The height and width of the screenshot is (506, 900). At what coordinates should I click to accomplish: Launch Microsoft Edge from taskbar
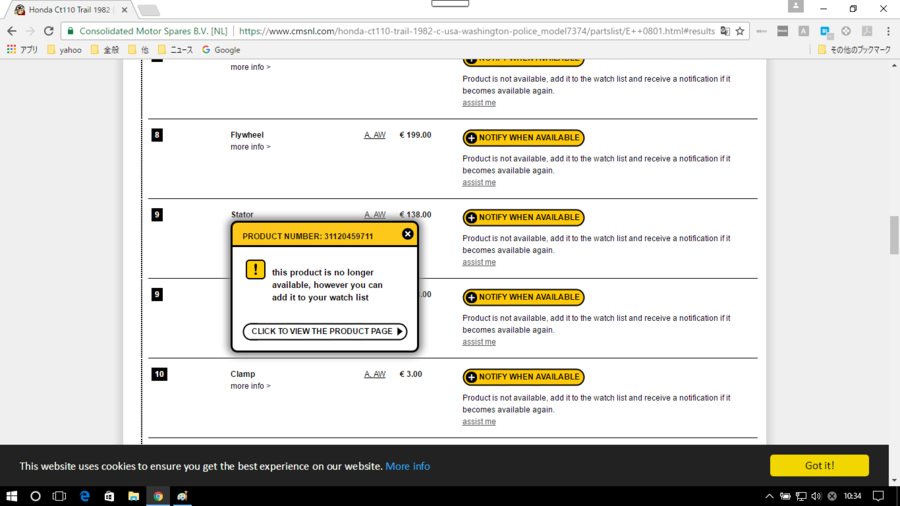coord(84,496)
